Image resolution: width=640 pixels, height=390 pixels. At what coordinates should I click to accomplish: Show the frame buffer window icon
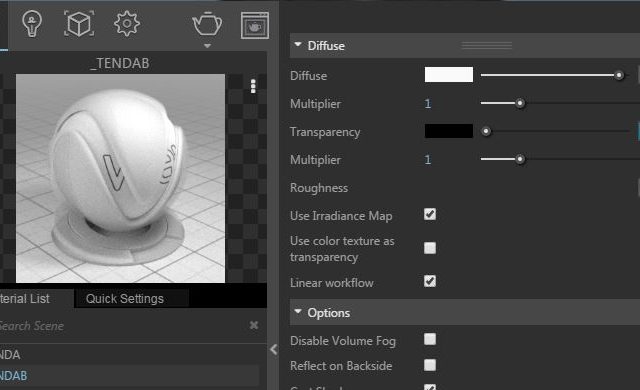click(255, 26)
